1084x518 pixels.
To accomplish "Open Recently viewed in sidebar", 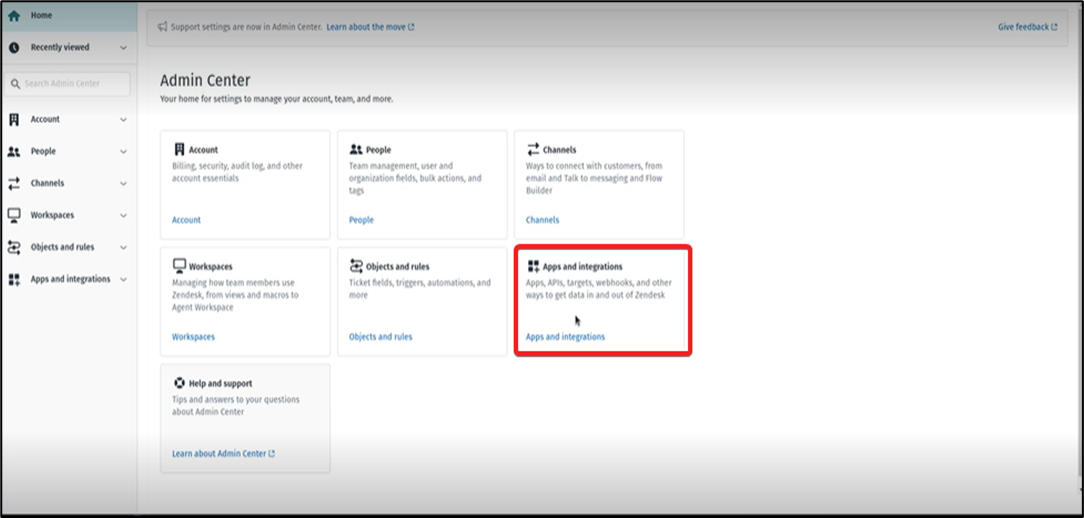I will tap(68, 48).
